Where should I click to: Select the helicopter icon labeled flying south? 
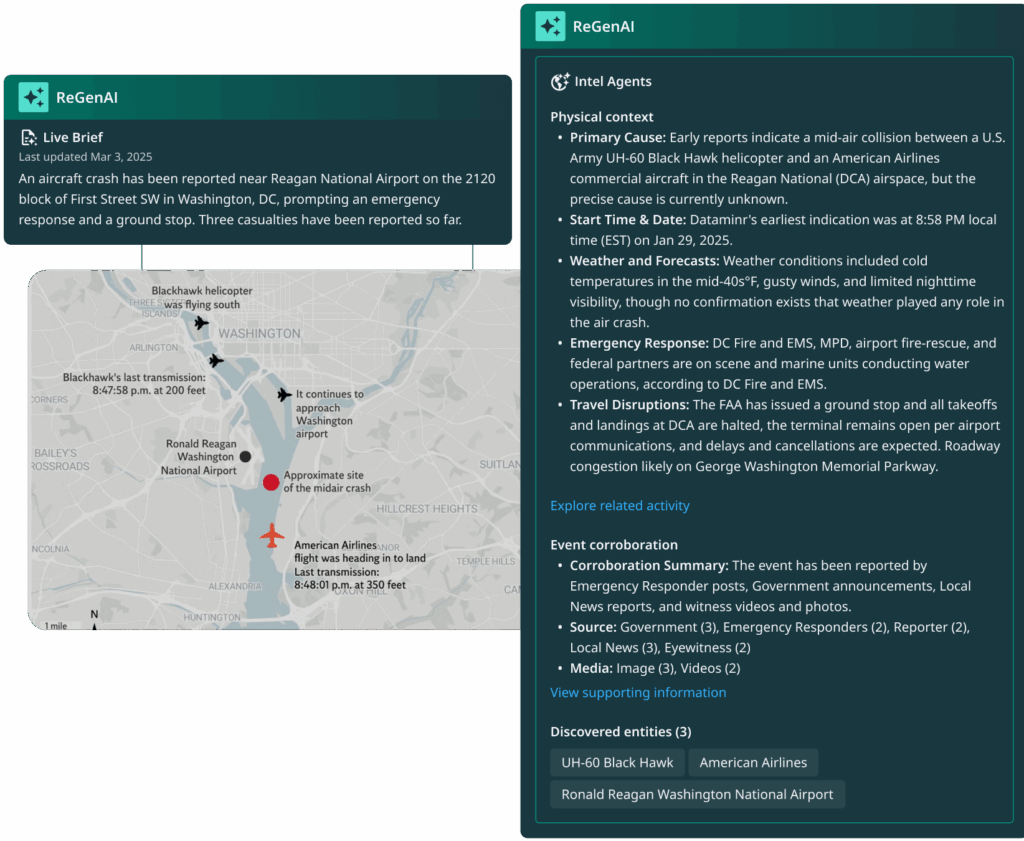pos(201,323)
